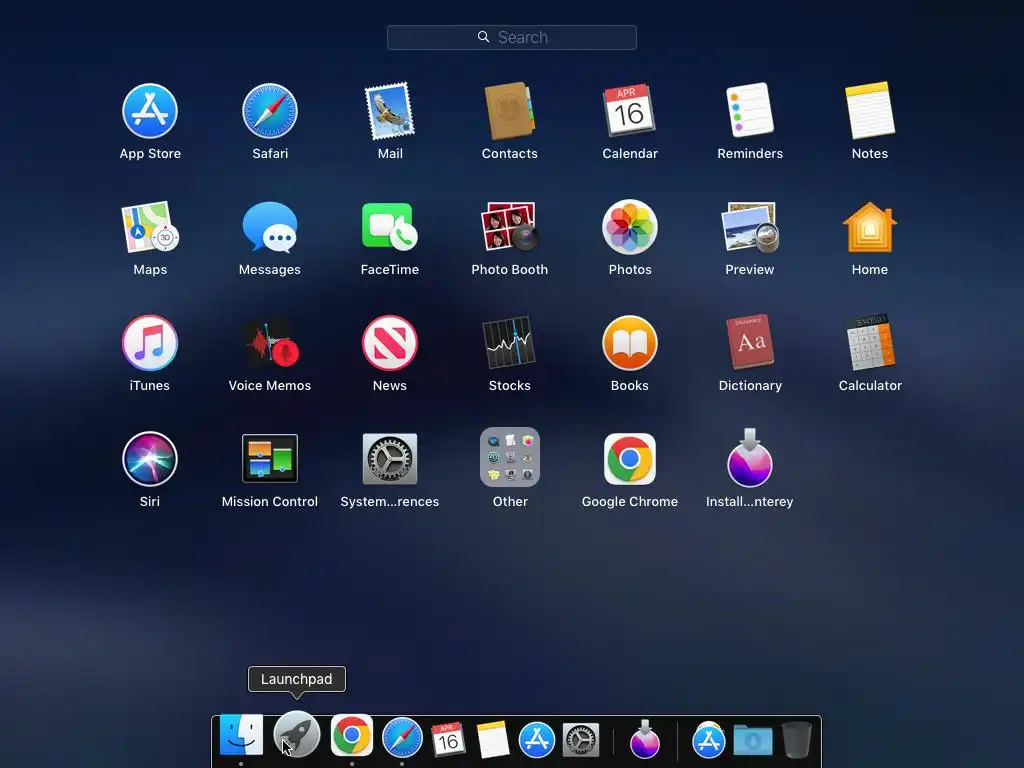Open Photo Booth
The width and height of the screenshot is (1024, 768).
509,227
